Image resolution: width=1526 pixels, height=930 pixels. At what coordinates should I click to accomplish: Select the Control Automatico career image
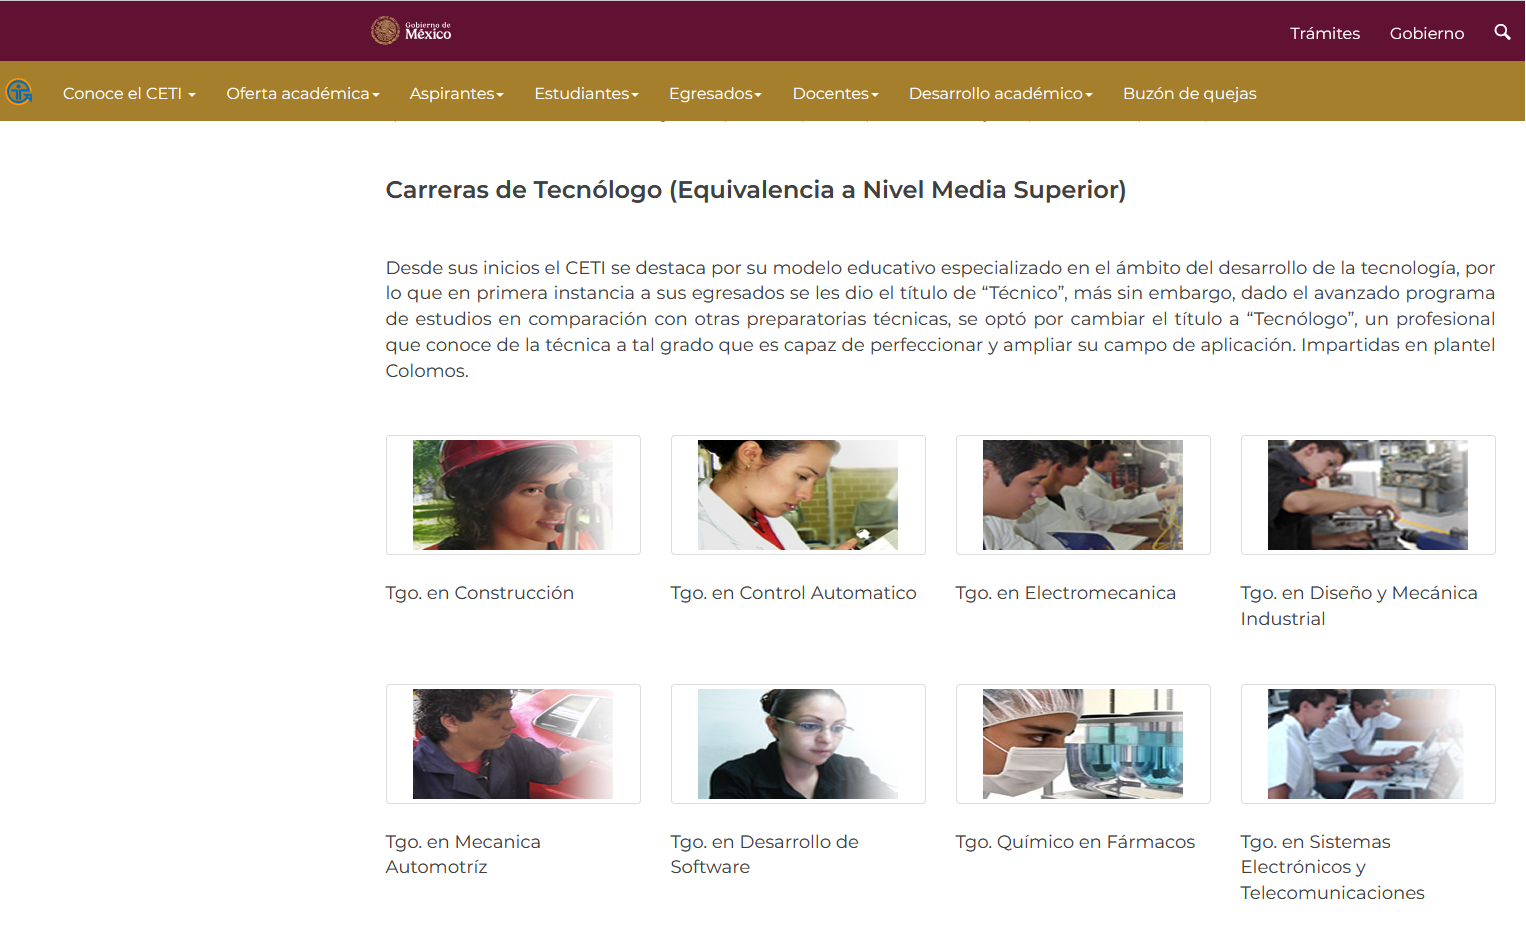tap(798, 495)
